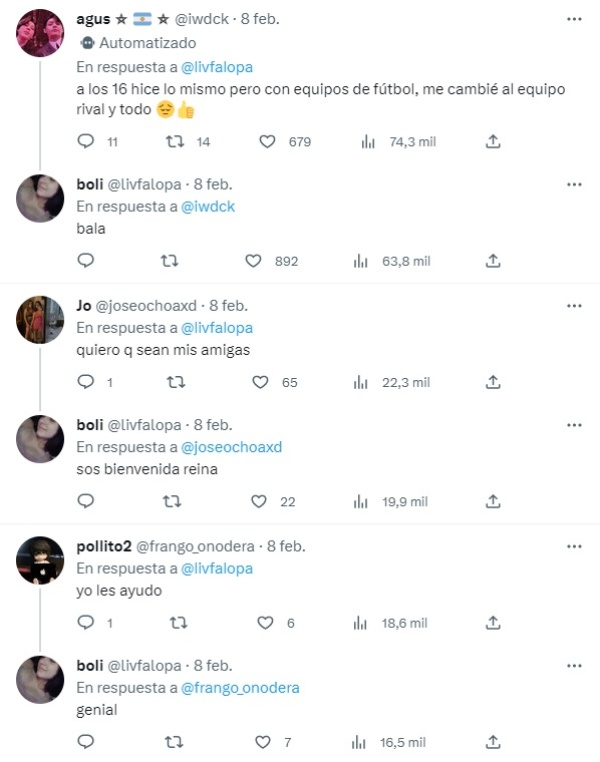The width and height of the screenshot is (600, 762).
Task: Like agus's tweet with 679 likes
Action: click(x=267, y=142)
